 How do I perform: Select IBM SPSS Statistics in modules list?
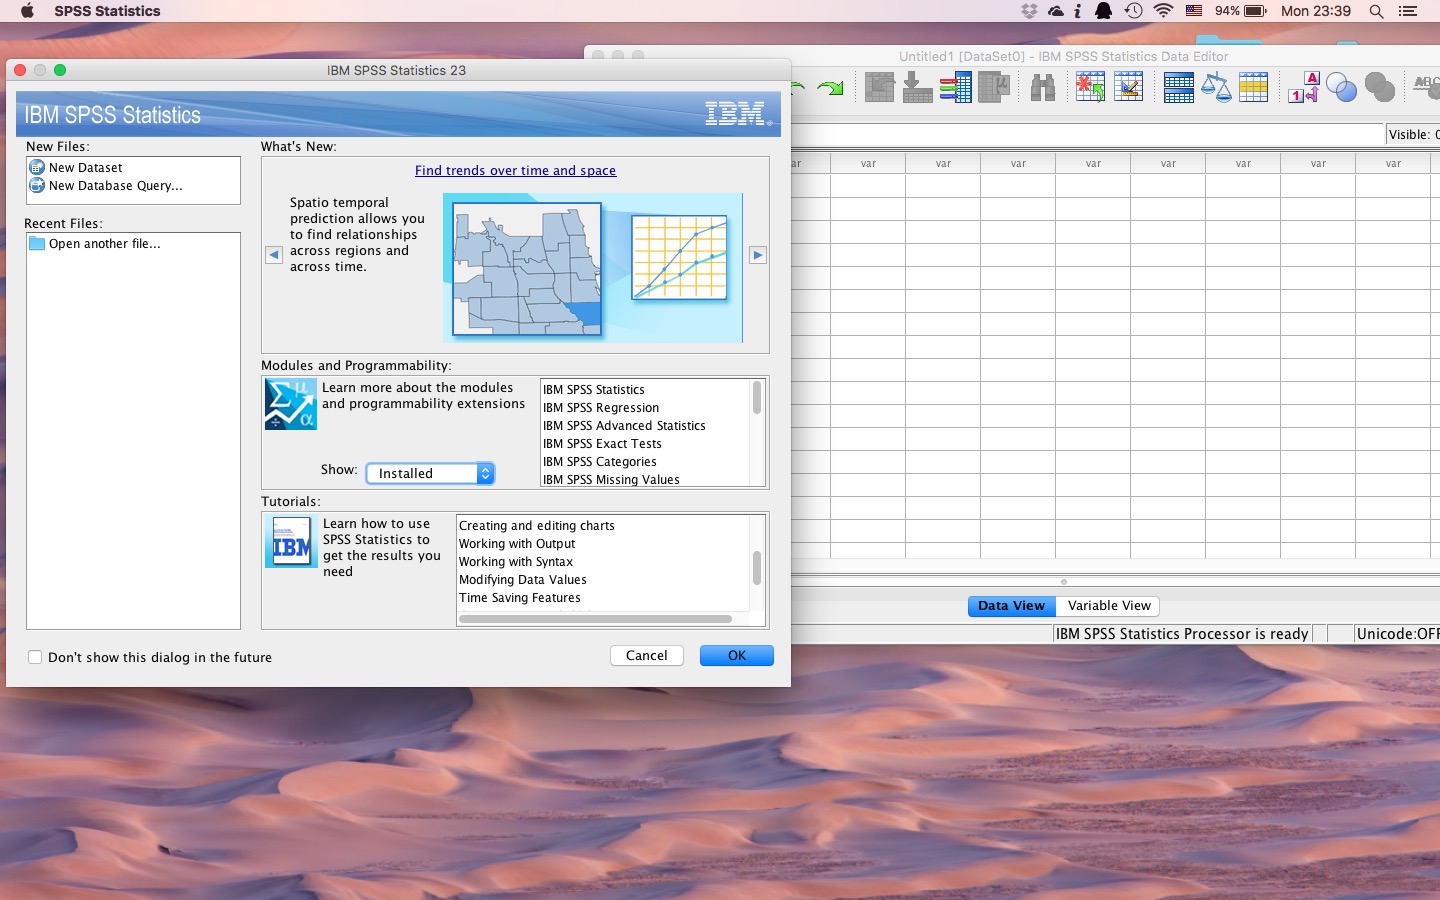(594, 390)
